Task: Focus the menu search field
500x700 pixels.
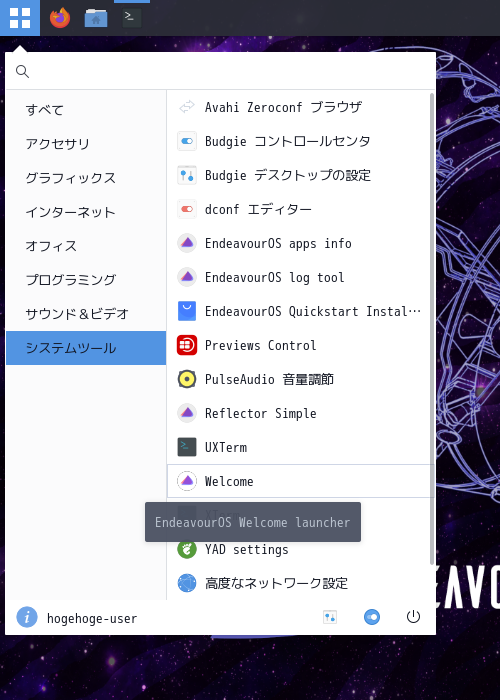Action: coord(221,71)
